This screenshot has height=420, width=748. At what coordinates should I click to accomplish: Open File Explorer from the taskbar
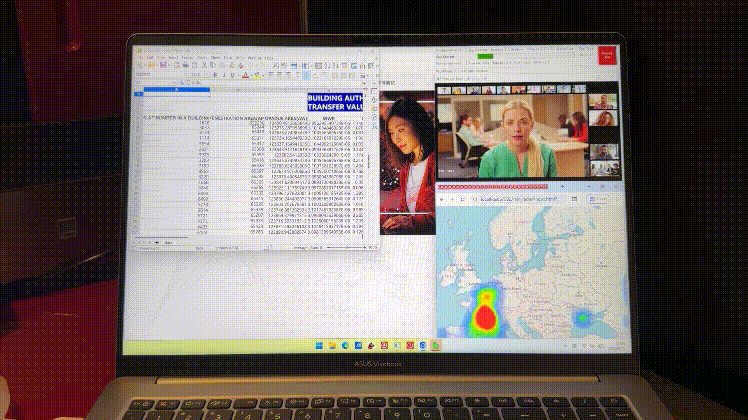pyautogui.click(x=332, y=346)
